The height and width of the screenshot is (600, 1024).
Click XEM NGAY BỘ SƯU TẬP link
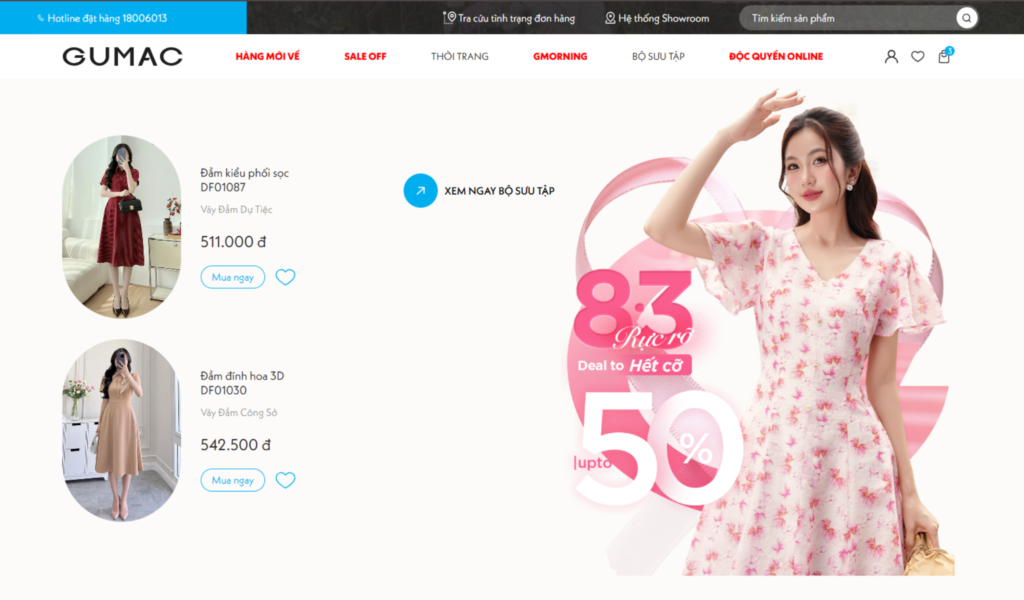(x=500, y=191)
